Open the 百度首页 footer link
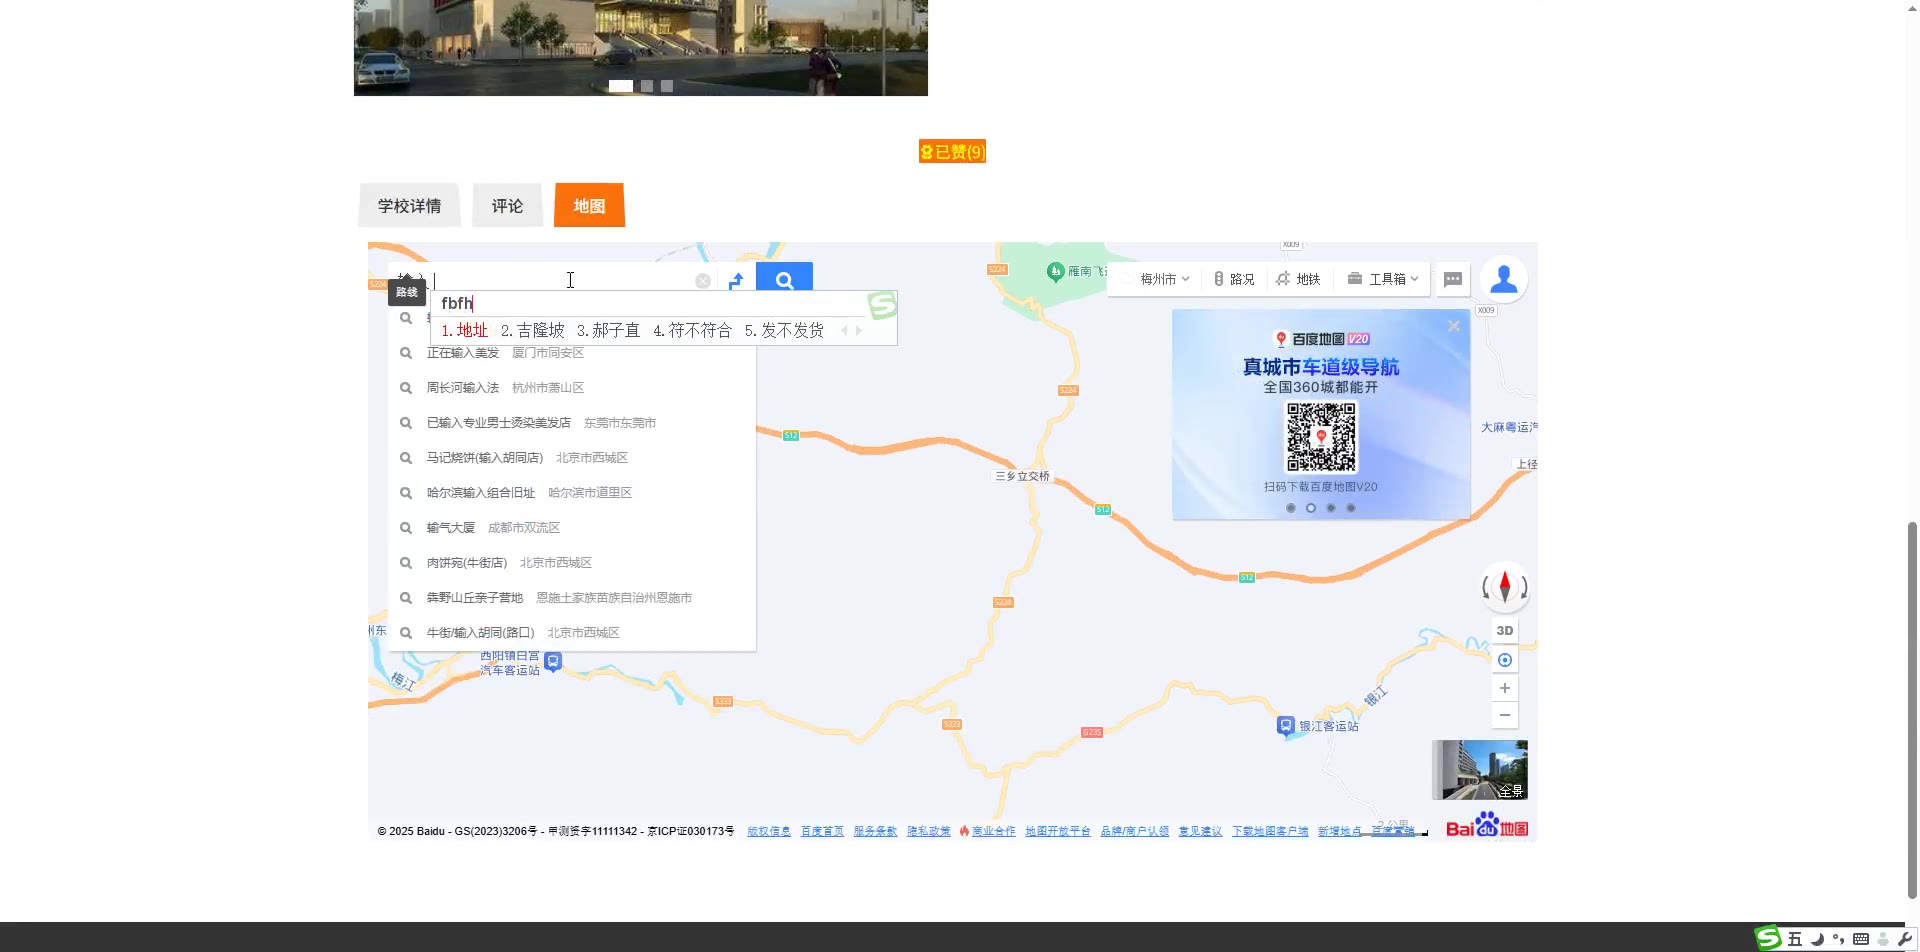The width and height of the screenshot is (1920, 952). click(x=822, y=831)
